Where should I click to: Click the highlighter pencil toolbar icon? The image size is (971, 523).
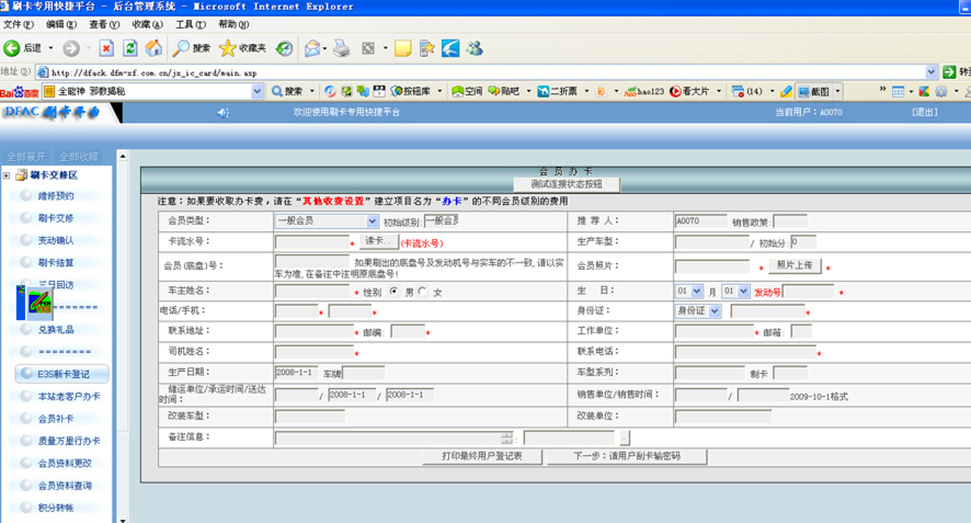click(x=785, y=92)
